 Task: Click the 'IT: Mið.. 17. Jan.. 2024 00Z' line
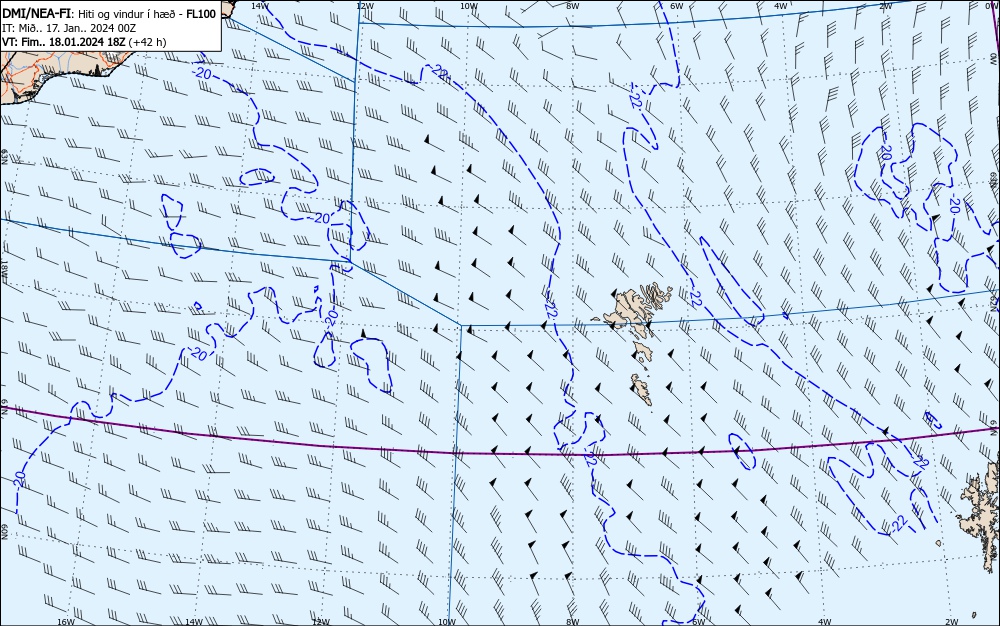coord(69,28)
